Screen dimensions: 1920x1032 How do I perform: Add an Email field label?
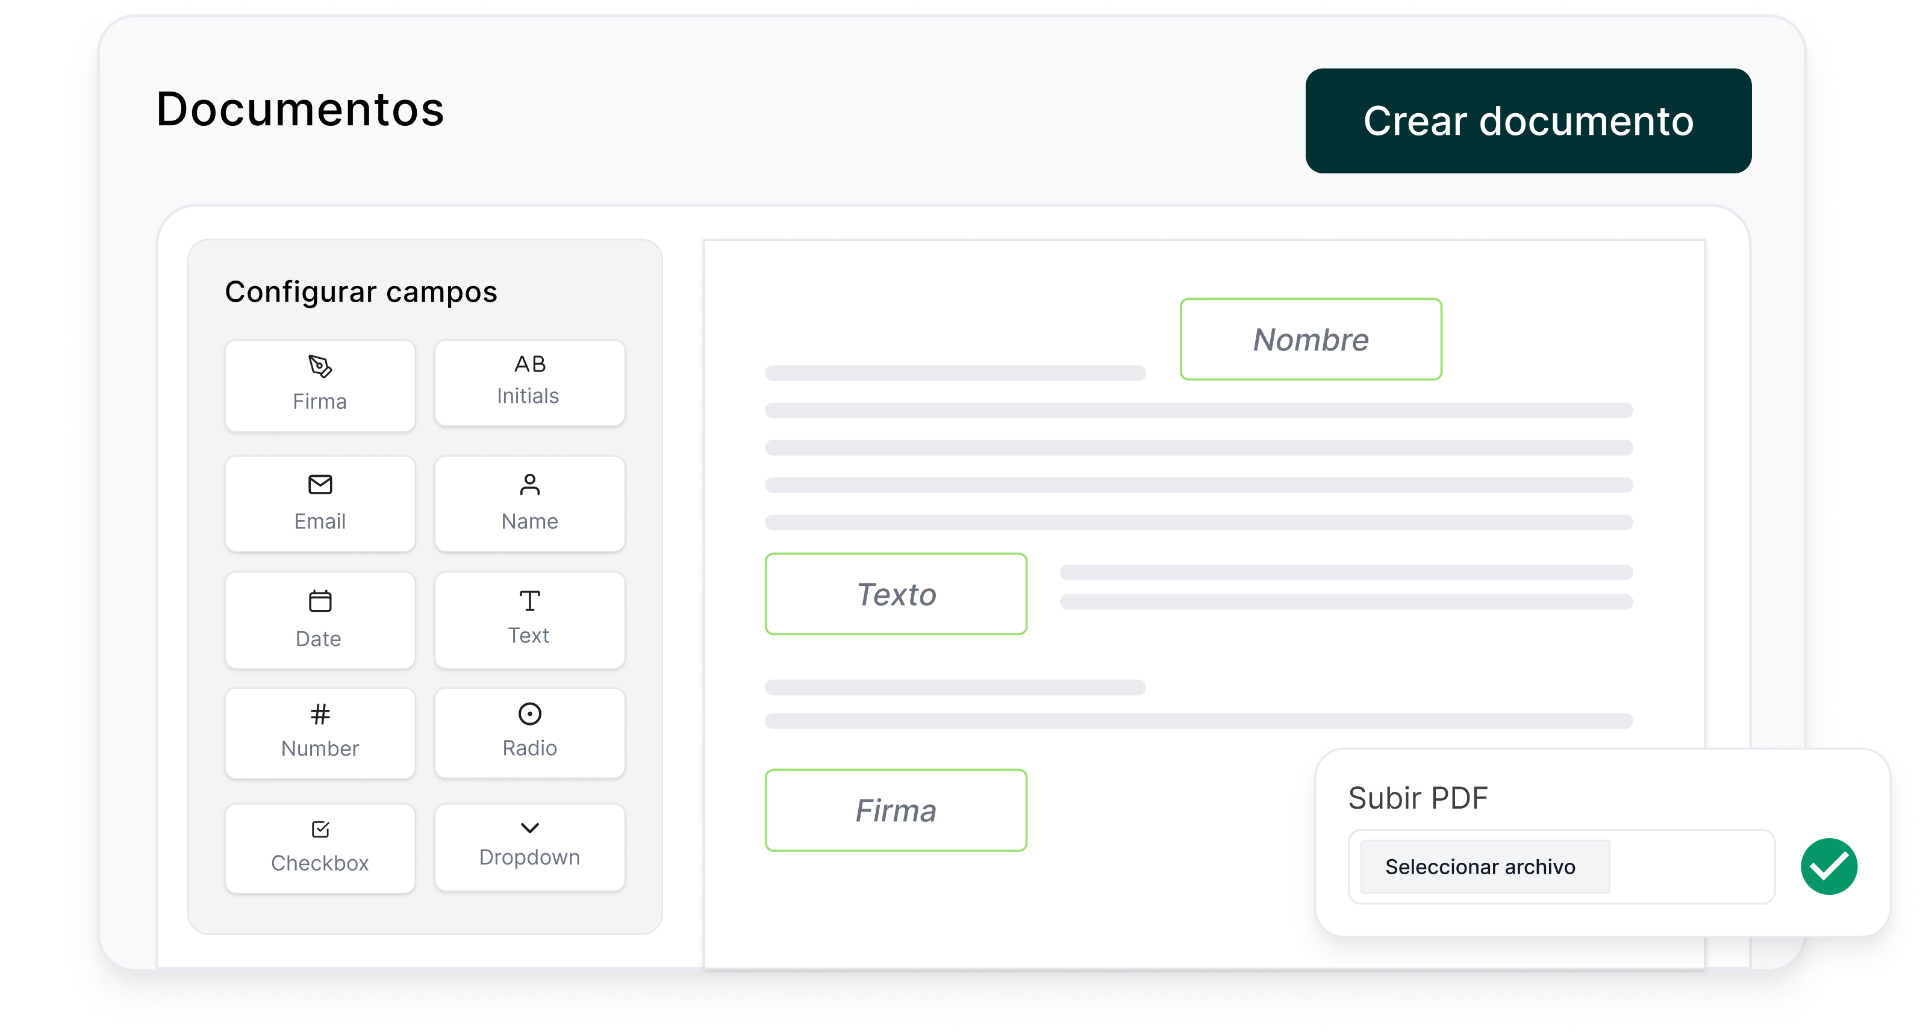point(320,521)
